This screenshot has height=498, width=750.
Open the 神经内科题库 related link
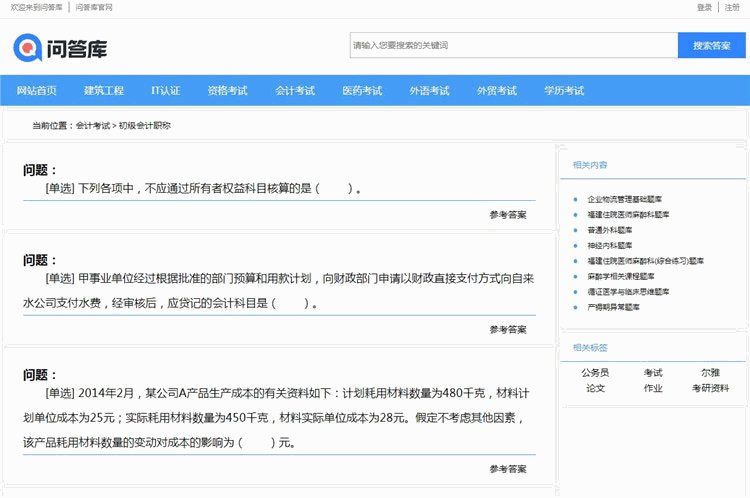point(610,245)
